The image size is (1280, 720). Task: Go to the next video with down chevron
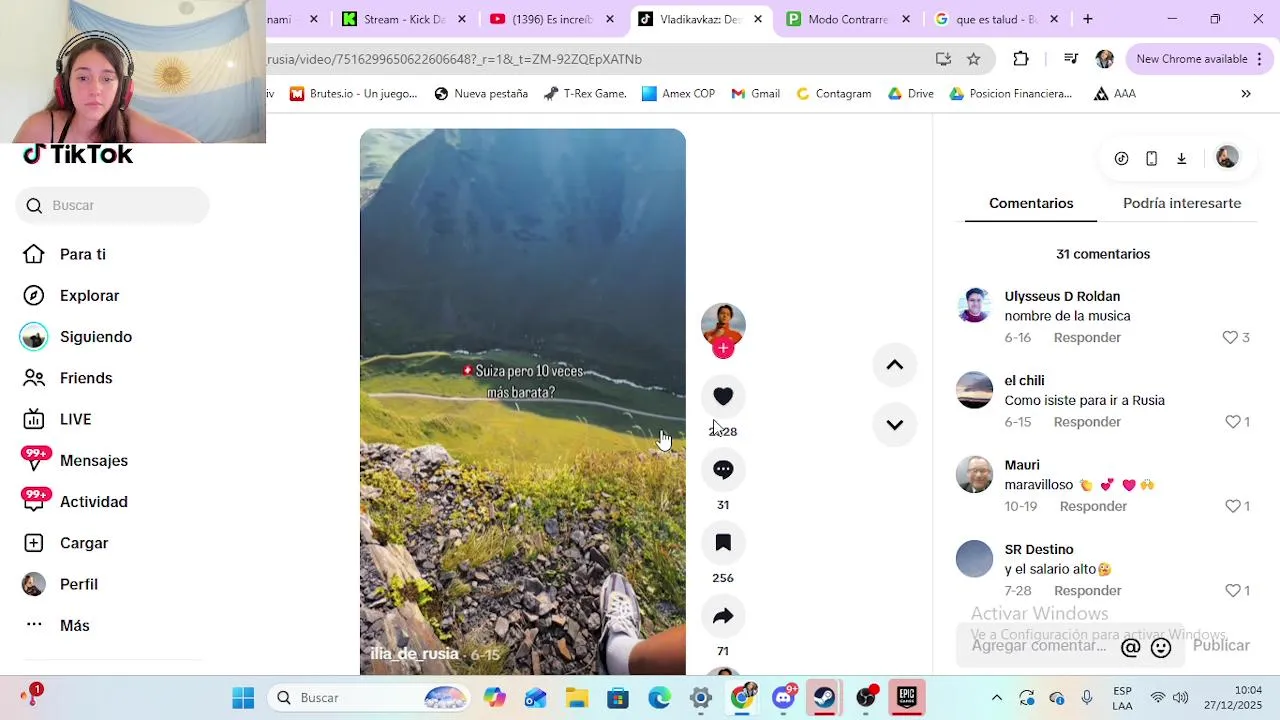[895, 424]
